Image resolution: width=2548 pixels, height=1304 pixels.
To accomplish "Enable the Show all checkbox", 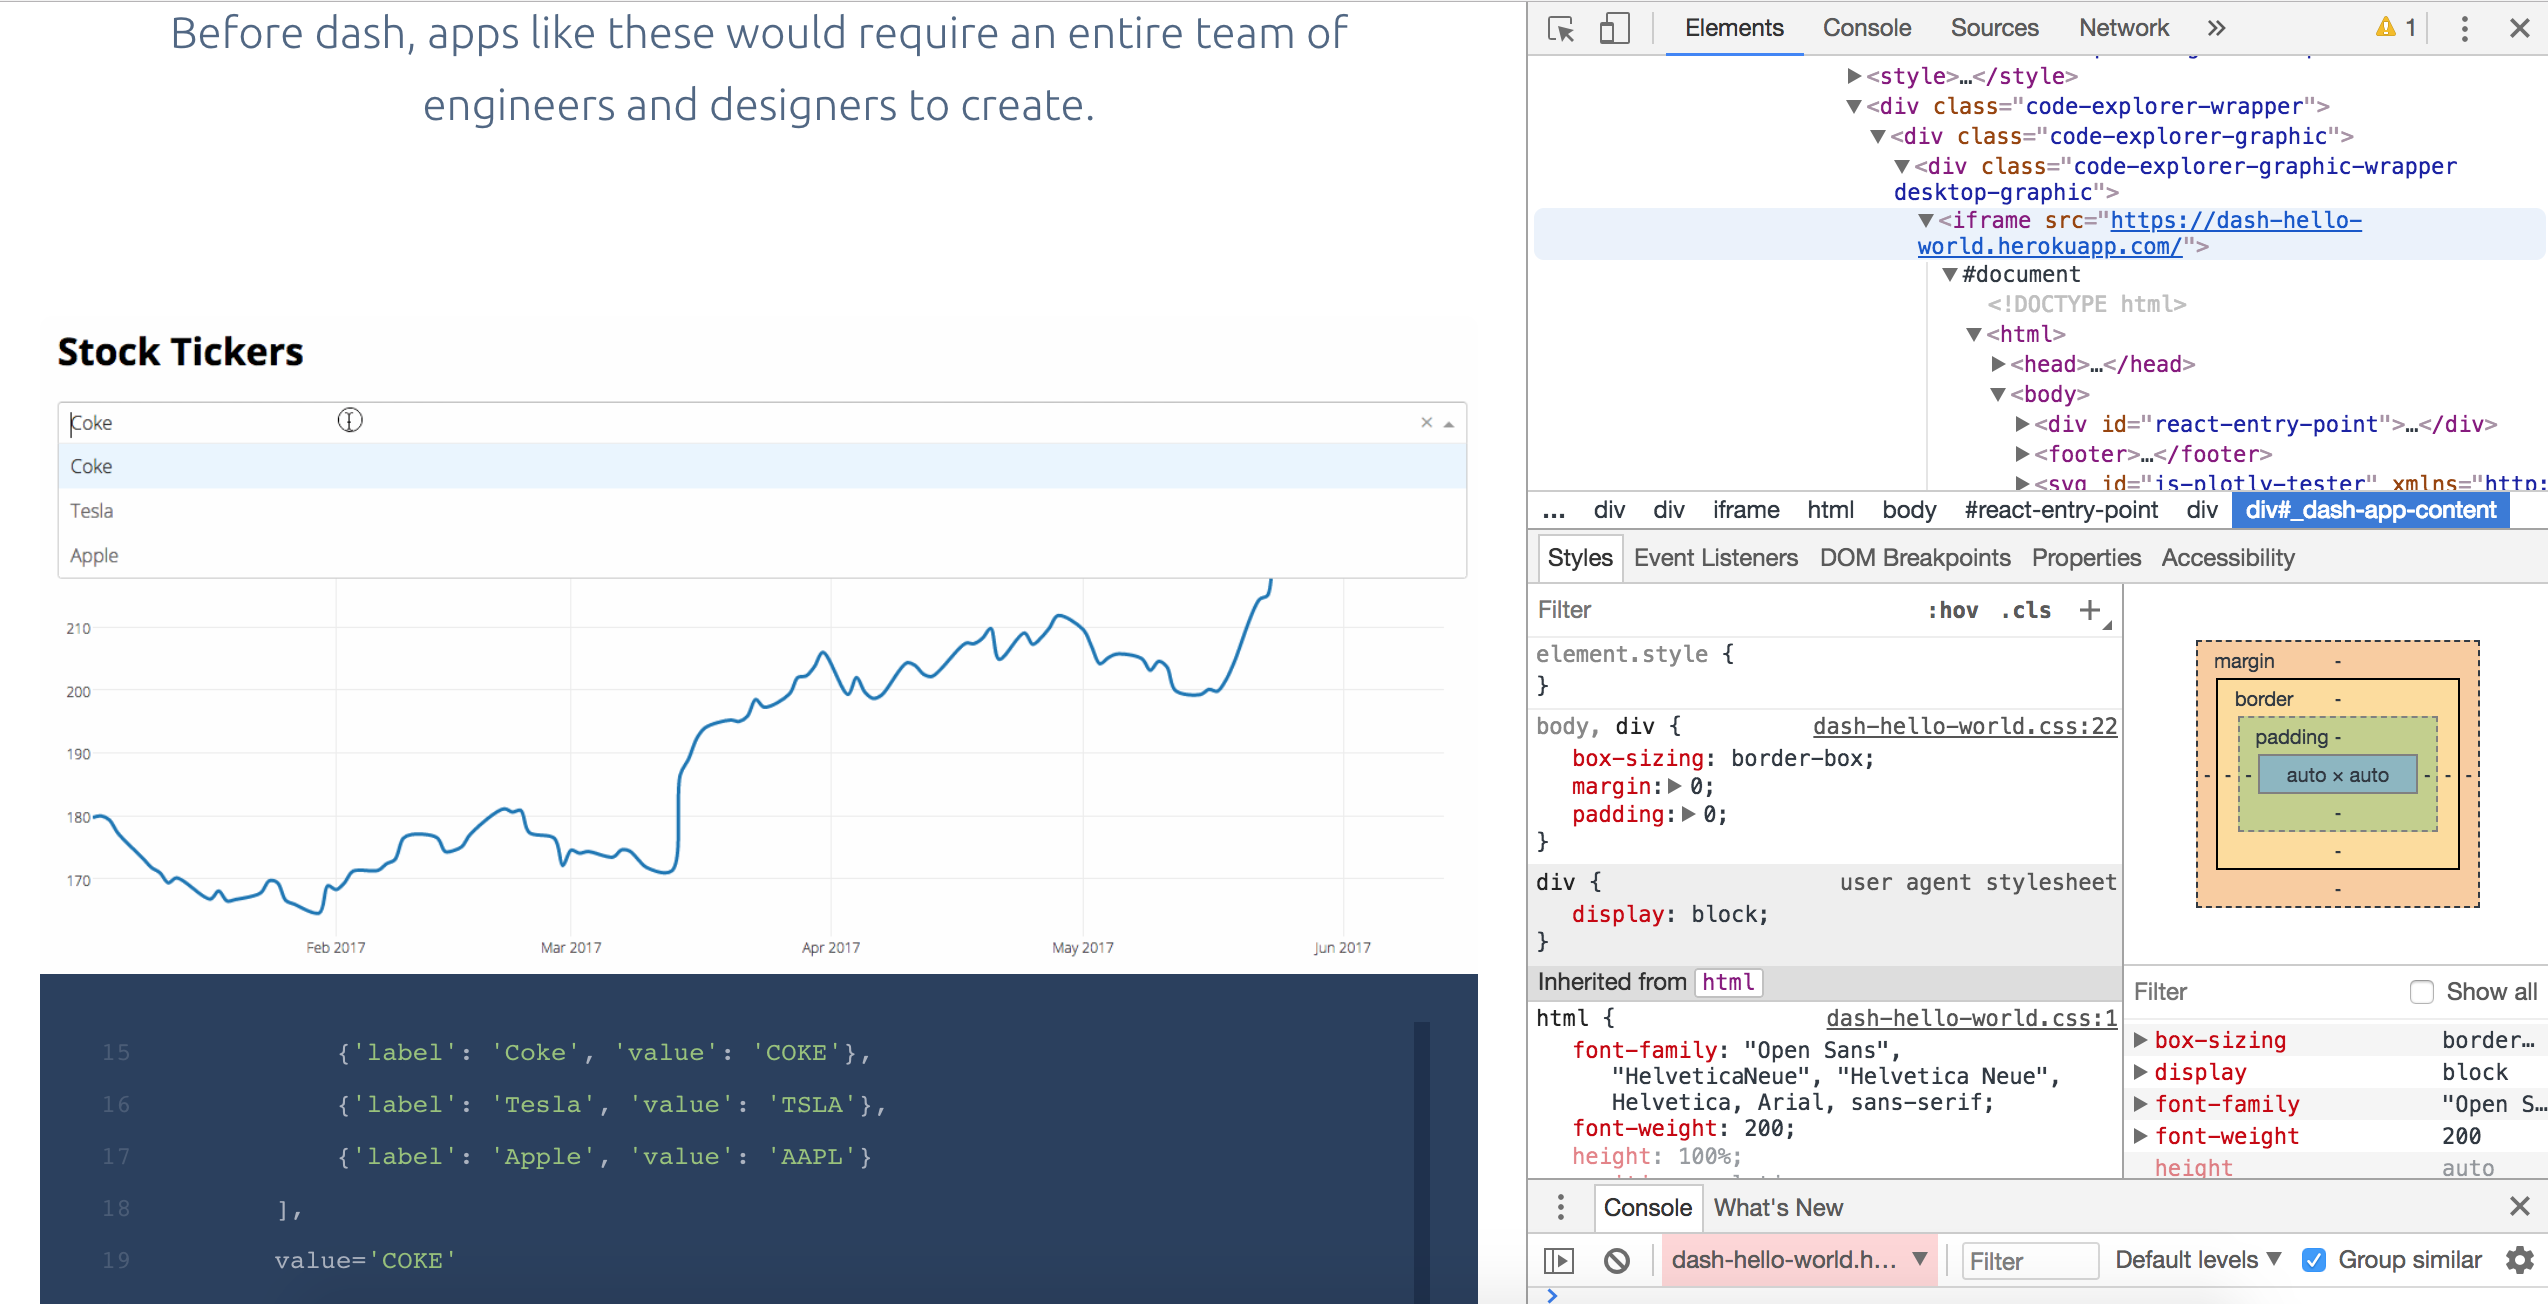I will coord(2421,992).
